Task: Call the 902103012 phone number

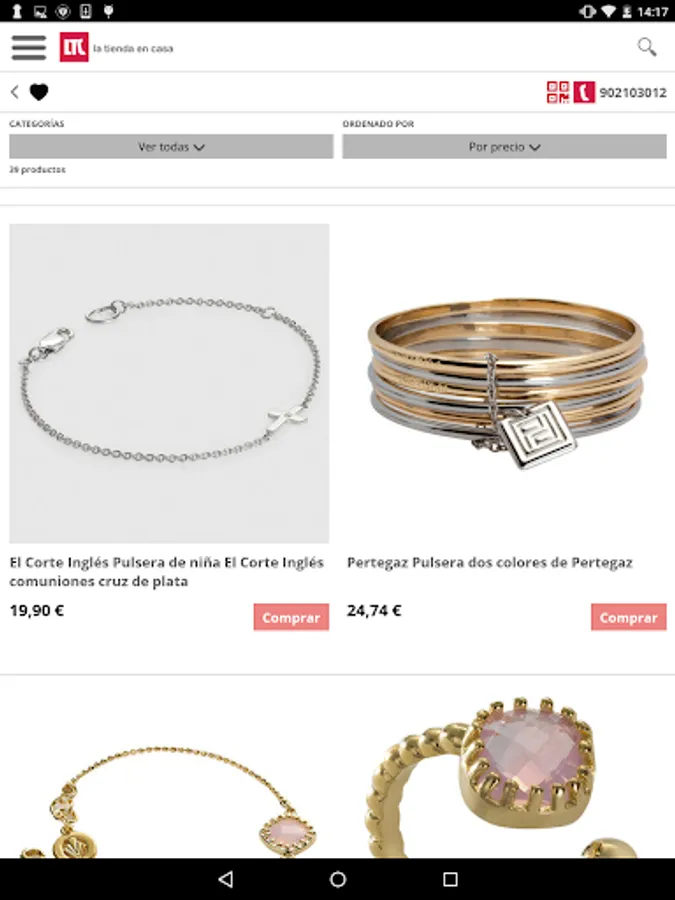Action: tap(633, 92)
